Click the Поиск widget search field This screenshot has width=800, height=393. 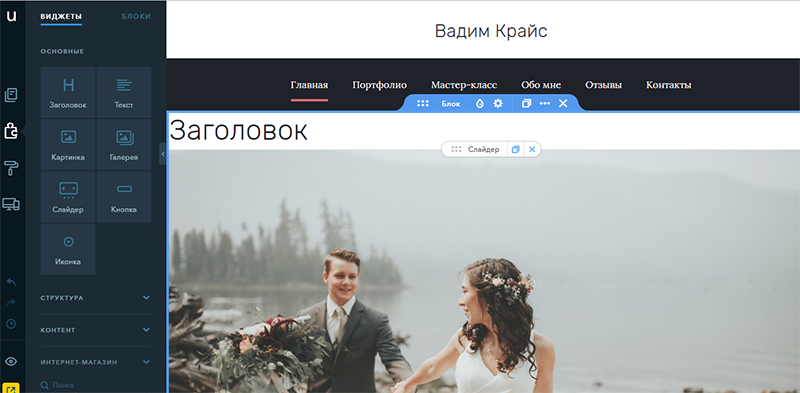tap(96, 385)
